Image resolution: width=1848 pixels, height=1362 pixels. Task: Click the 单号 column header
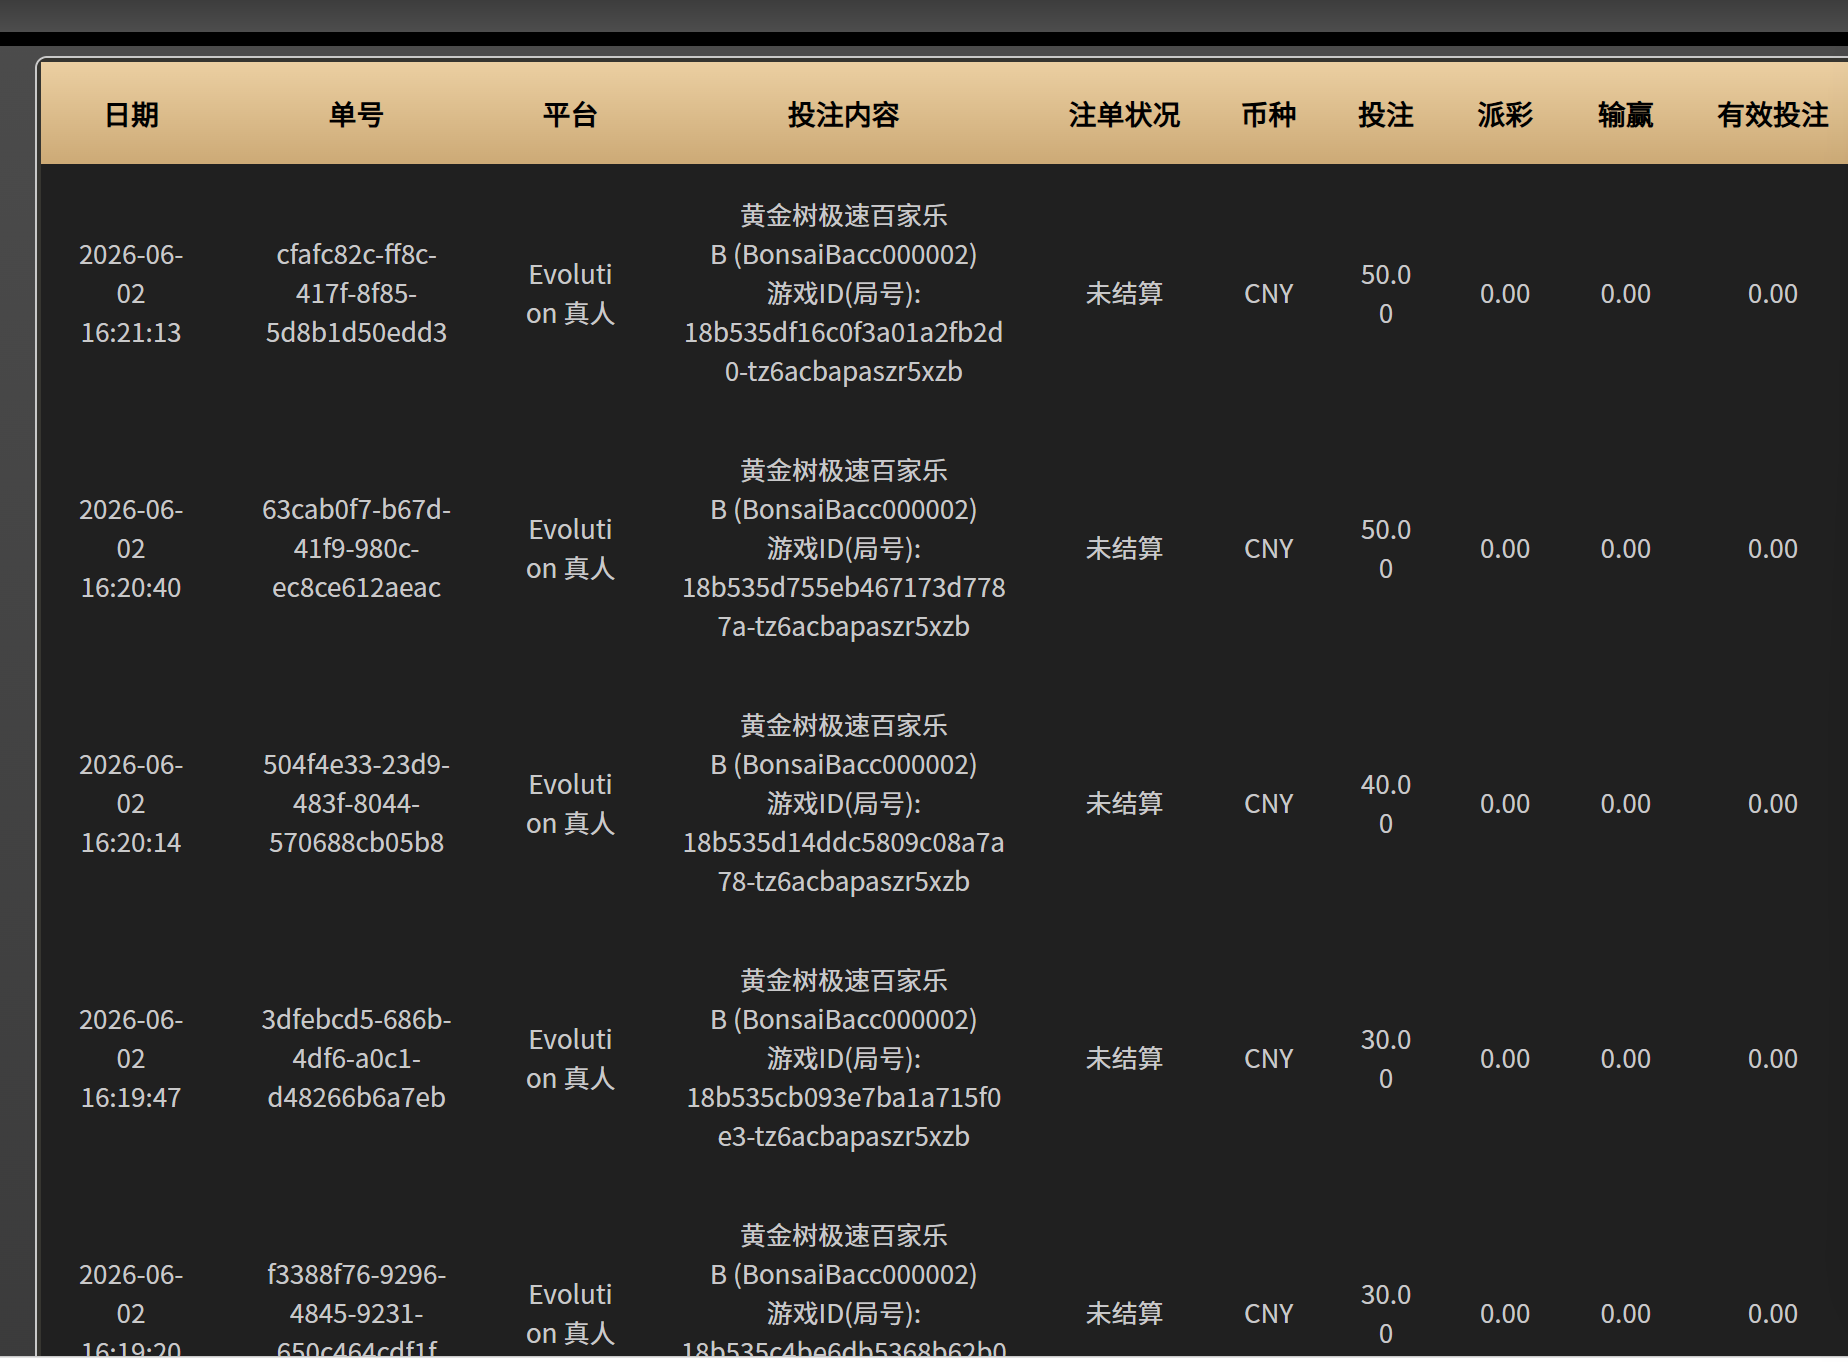356,115
